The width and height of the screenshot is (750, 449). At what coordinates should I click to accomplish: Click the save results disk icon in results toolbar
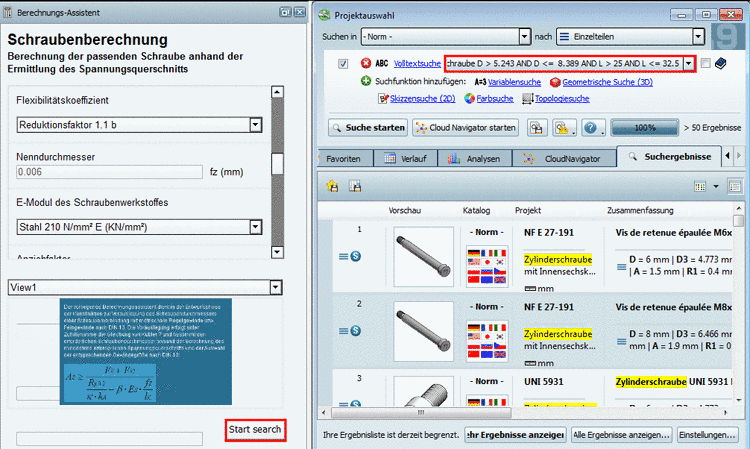pyautogui.click(x=355, y=186)
